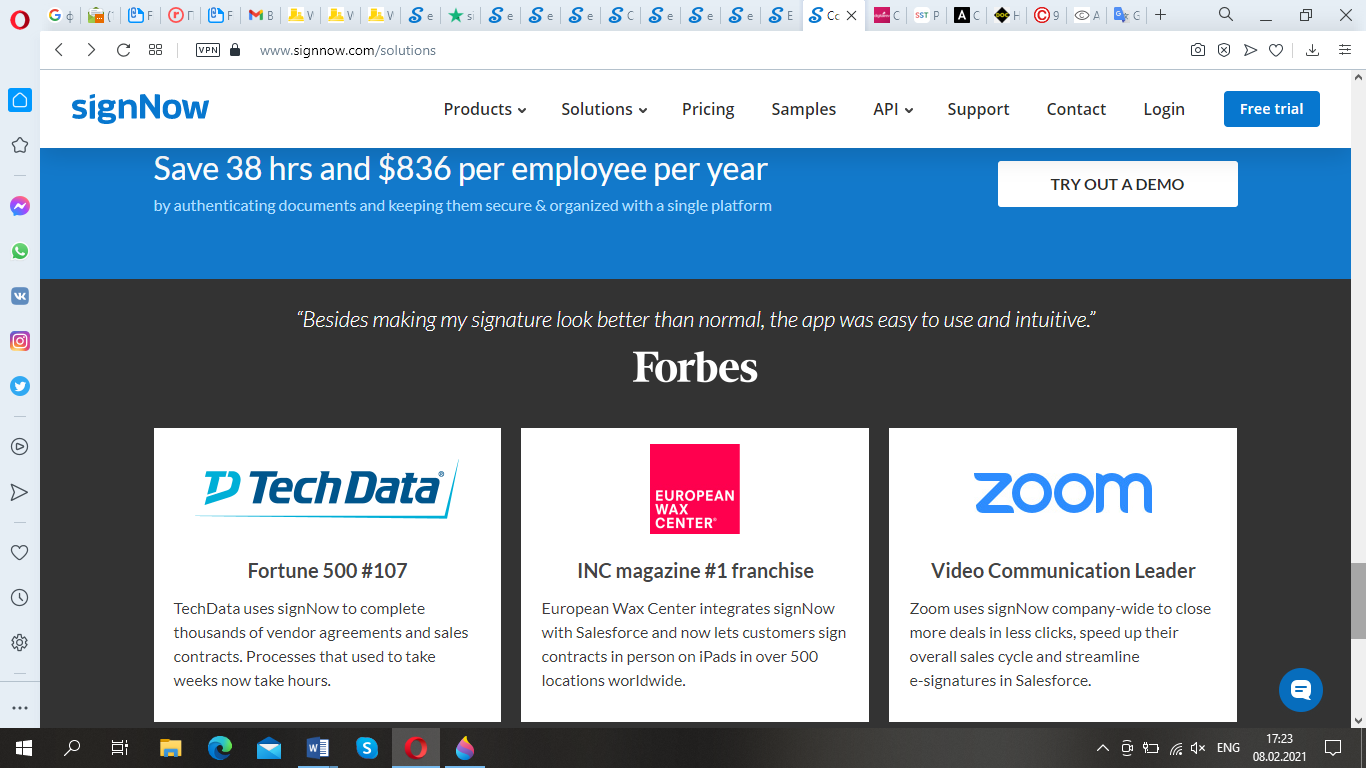The image size is (1366, 768).
Task: Open browsing history in the sidebar
Action: [x=19, y=597]
